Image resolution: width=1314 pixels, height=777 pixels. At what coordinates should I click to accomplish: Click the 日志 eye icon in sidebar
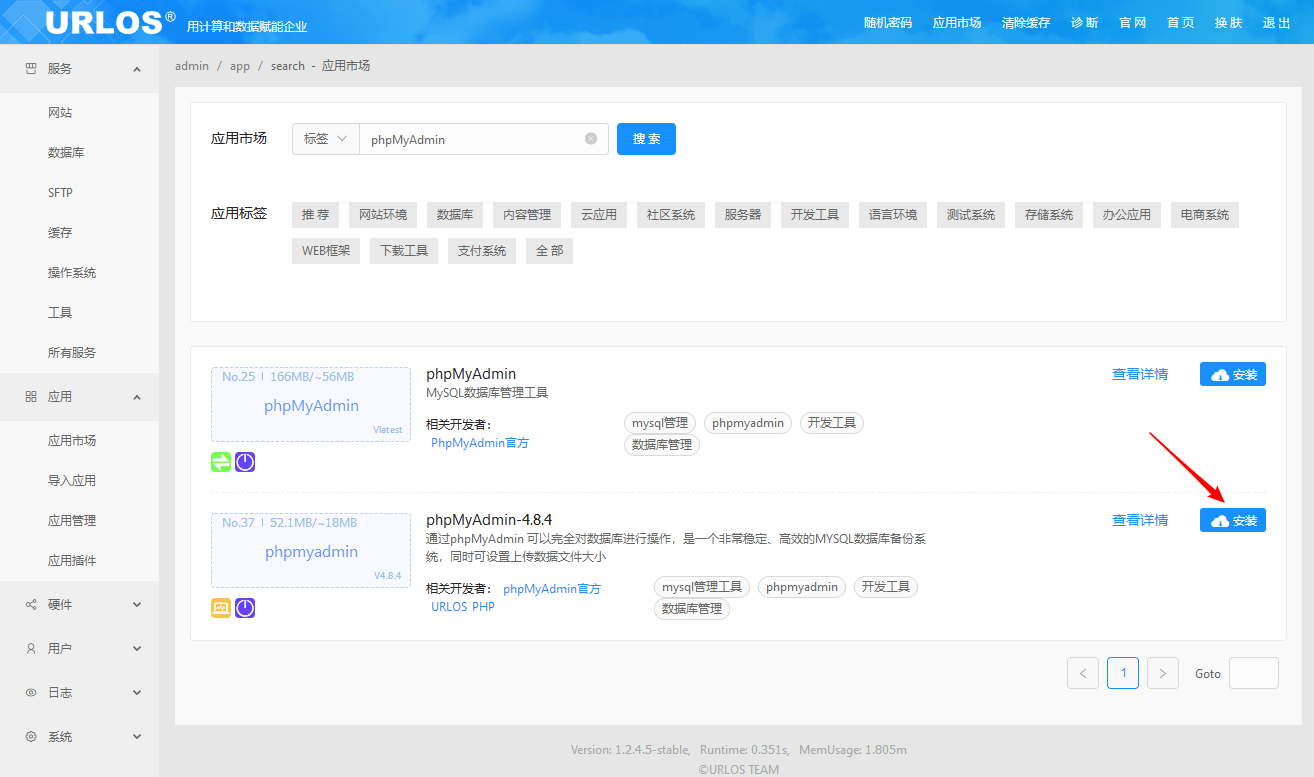[x=30, y=693]
